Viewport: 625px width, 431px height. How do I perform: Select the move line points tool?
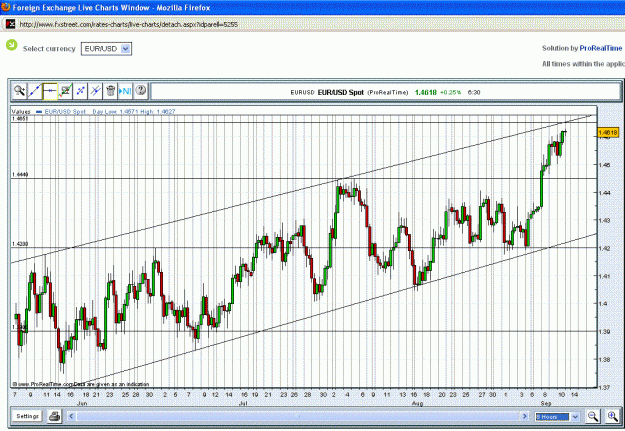pos(80,91)
